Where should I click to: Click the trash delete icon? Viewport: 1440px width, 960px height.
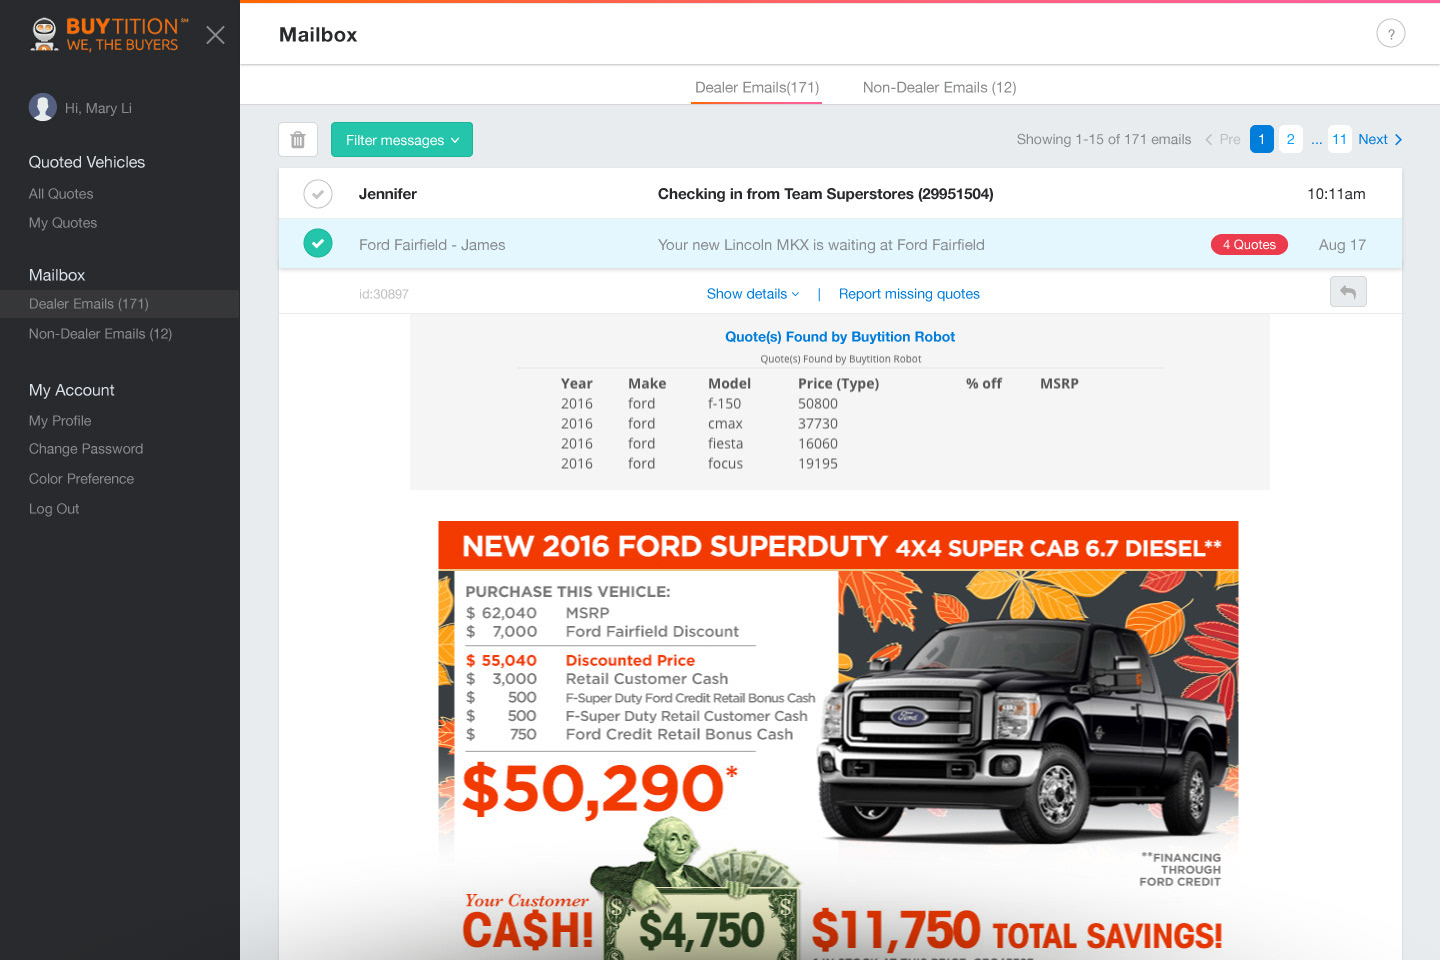(298, 140)
